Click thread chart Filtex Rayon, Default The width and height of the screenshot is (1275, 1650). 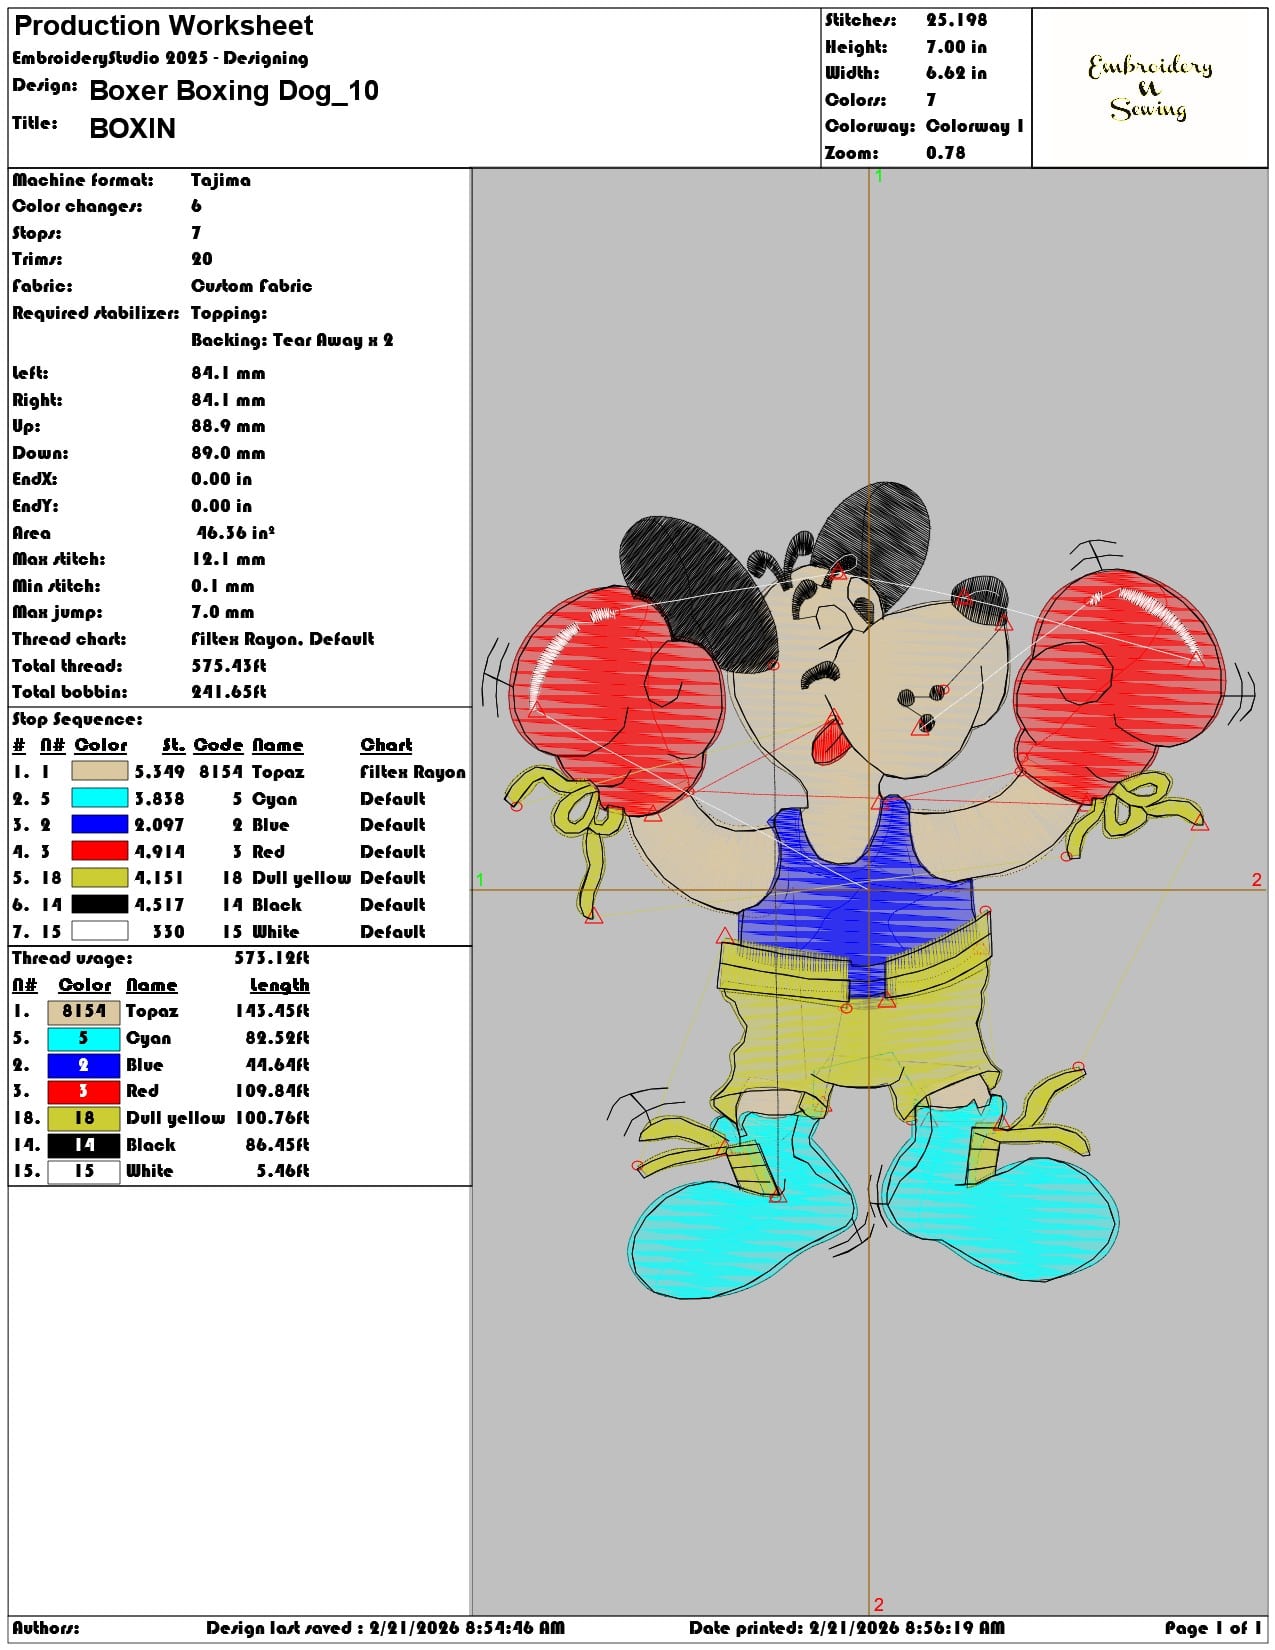point(283,639)
